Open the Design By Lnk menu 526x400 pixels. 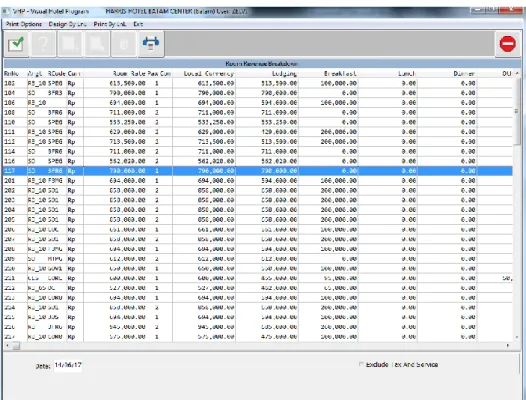tap(67, 24)
